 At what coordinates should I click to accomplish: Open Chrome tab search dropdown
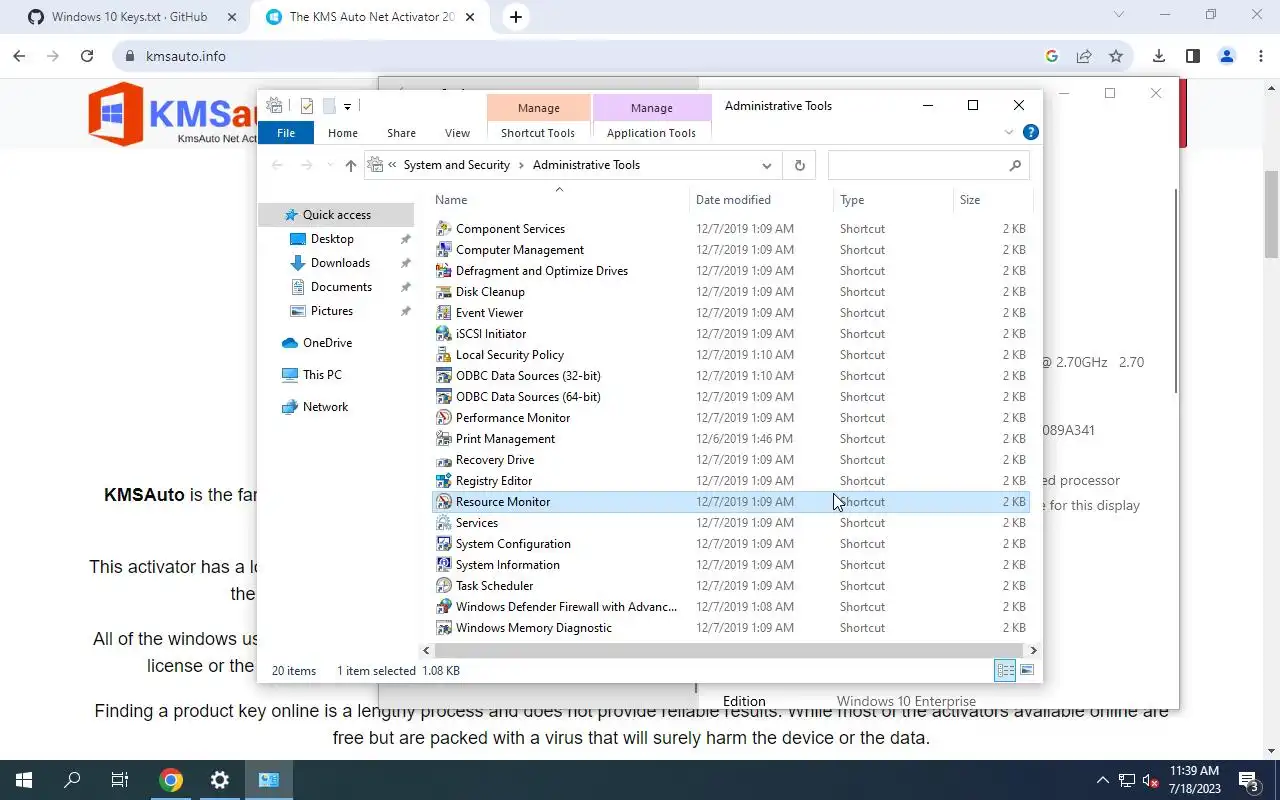[1119, 15]
